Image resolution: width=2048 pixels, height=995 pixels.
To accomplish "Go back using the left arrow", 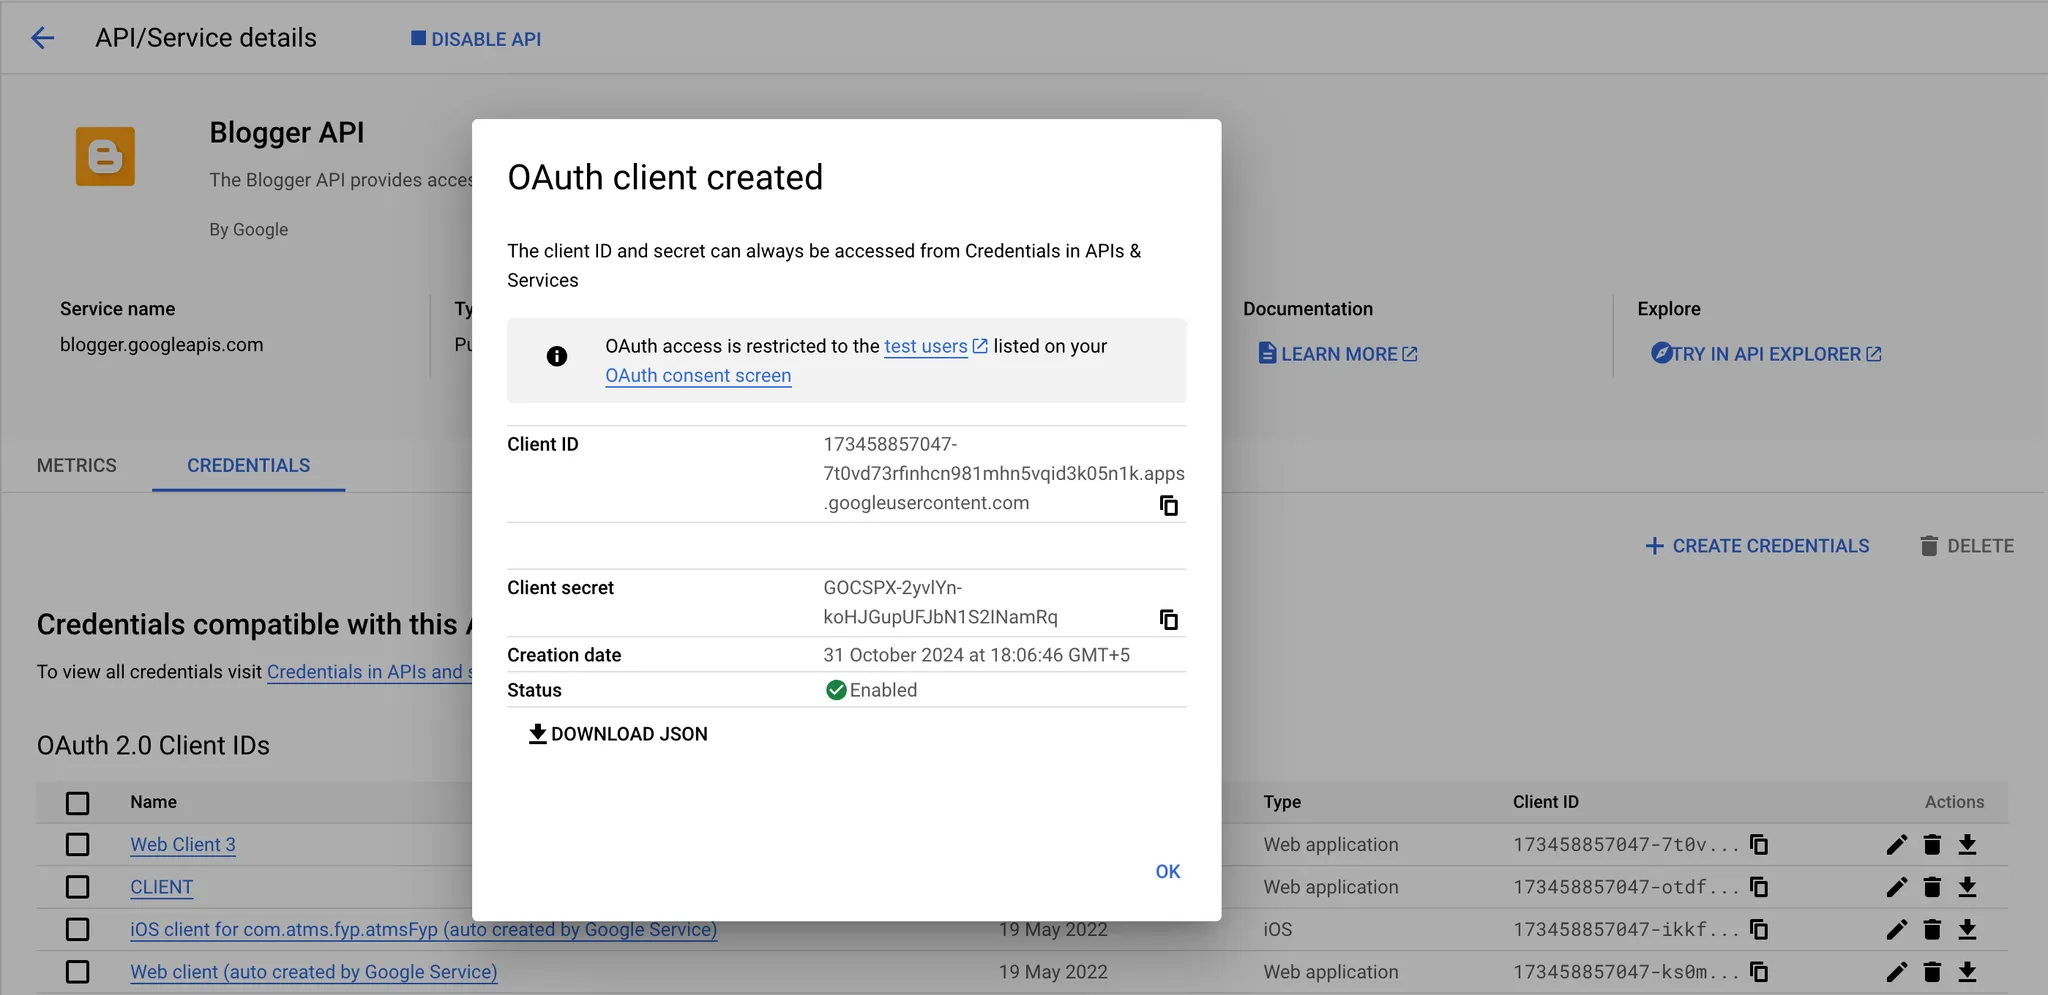I will [x=42, y=38].
